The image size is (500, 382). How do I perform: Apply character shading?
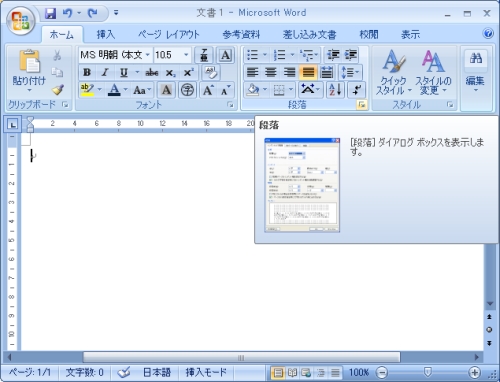pyautogui.click(x=166, y=90)
